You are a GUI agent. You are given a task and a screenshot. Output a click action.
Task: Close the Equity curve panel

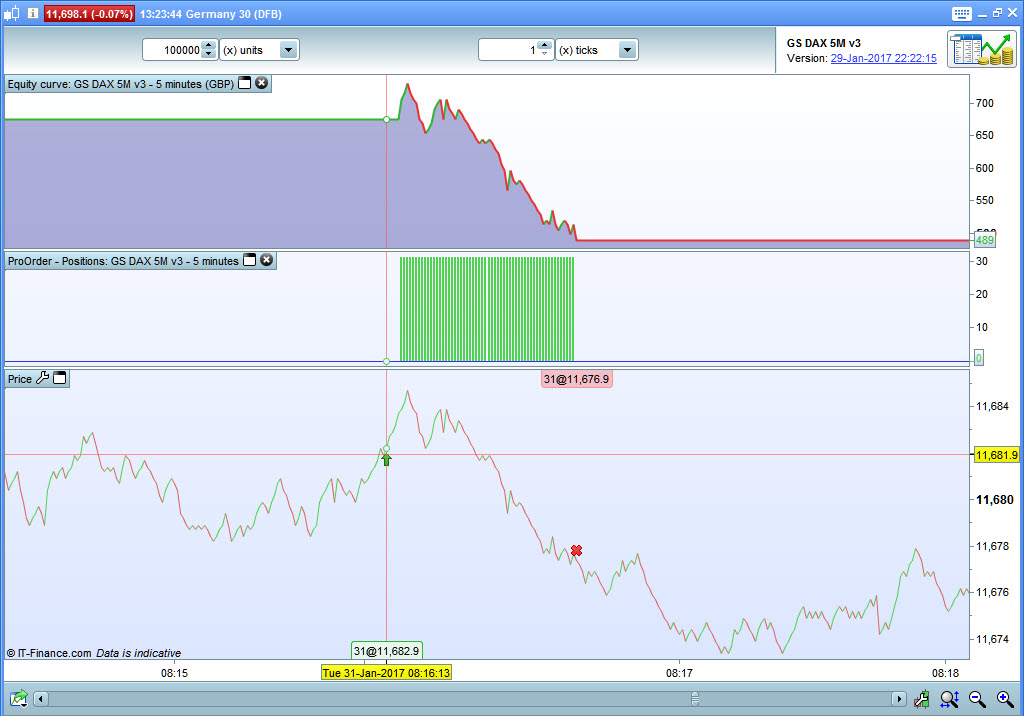tap(261, 83)
